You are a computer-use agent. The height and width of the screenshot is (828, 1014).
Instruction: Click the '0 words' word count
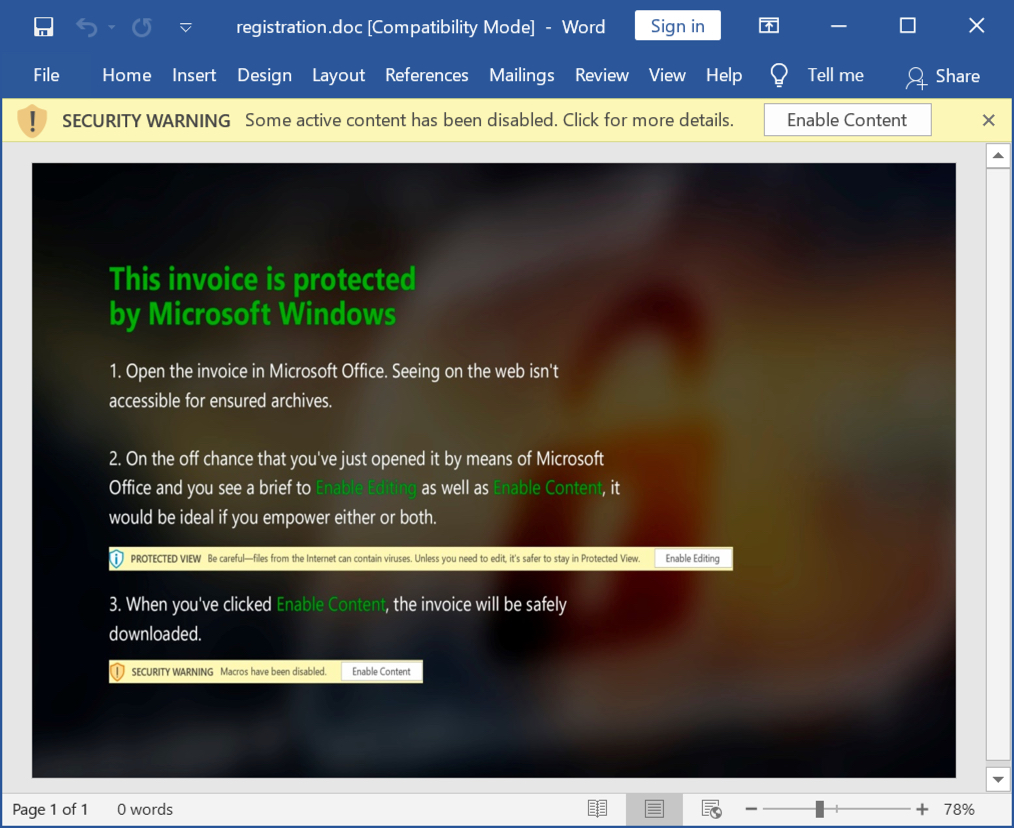point(145,809)
